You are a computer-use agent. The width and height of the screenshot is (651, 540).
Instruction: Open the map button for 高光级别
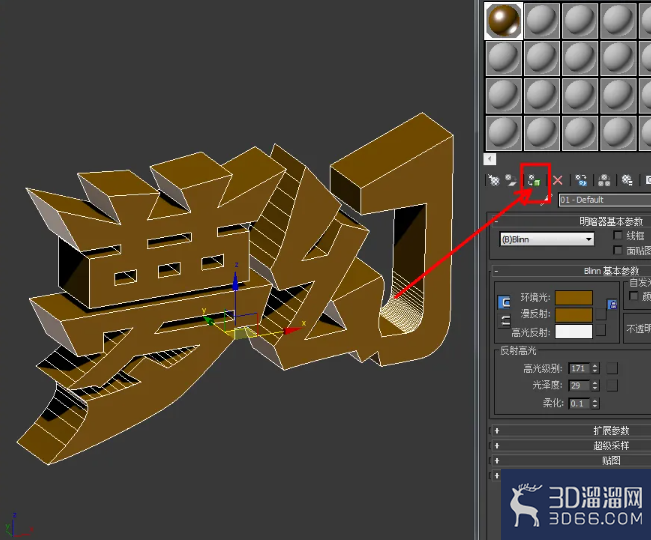[612, 368]
